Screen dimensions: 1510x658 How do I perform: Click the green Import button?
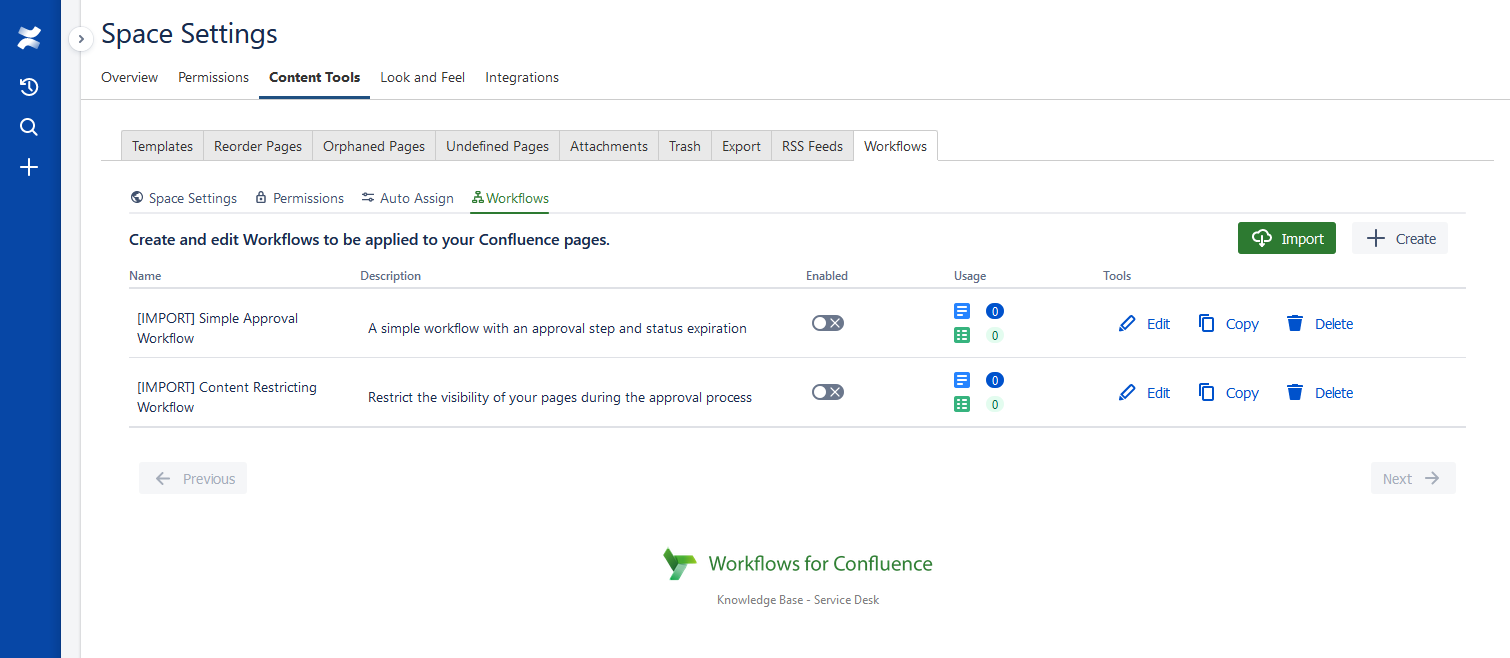[1286, 238]
